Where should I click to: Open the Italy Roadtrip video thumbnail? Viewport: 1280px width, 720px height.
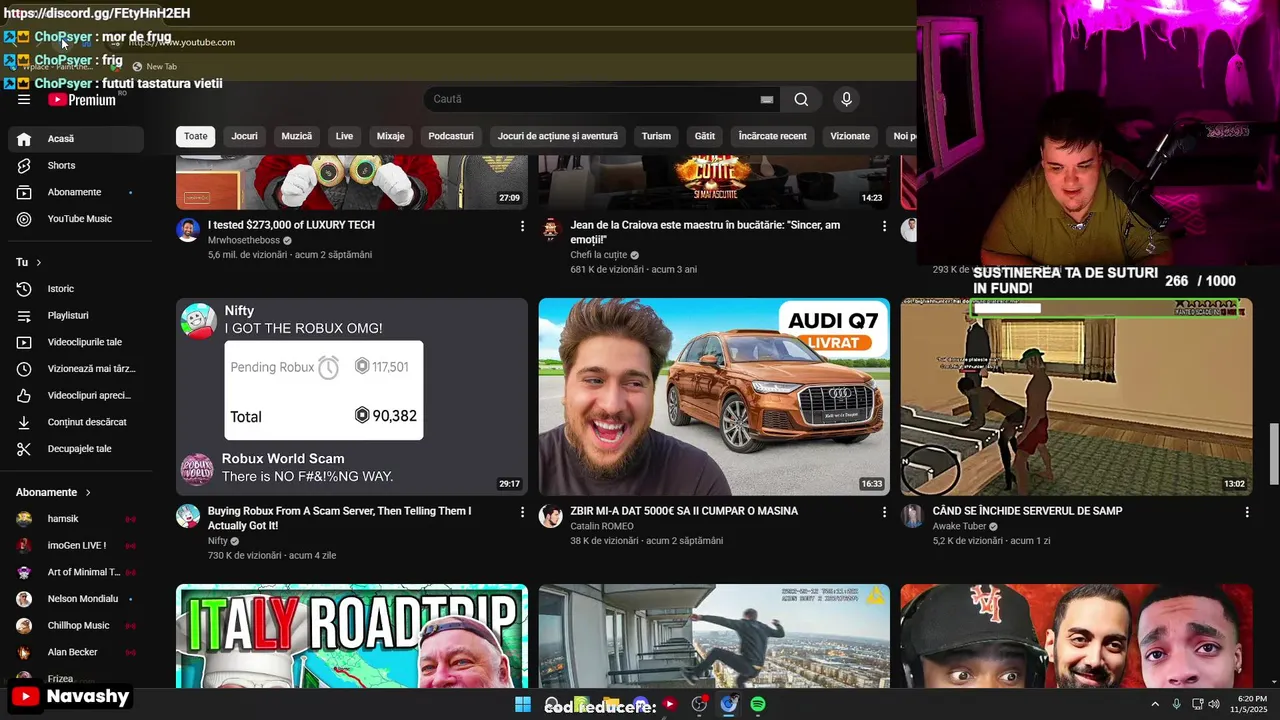click(352, 636)
